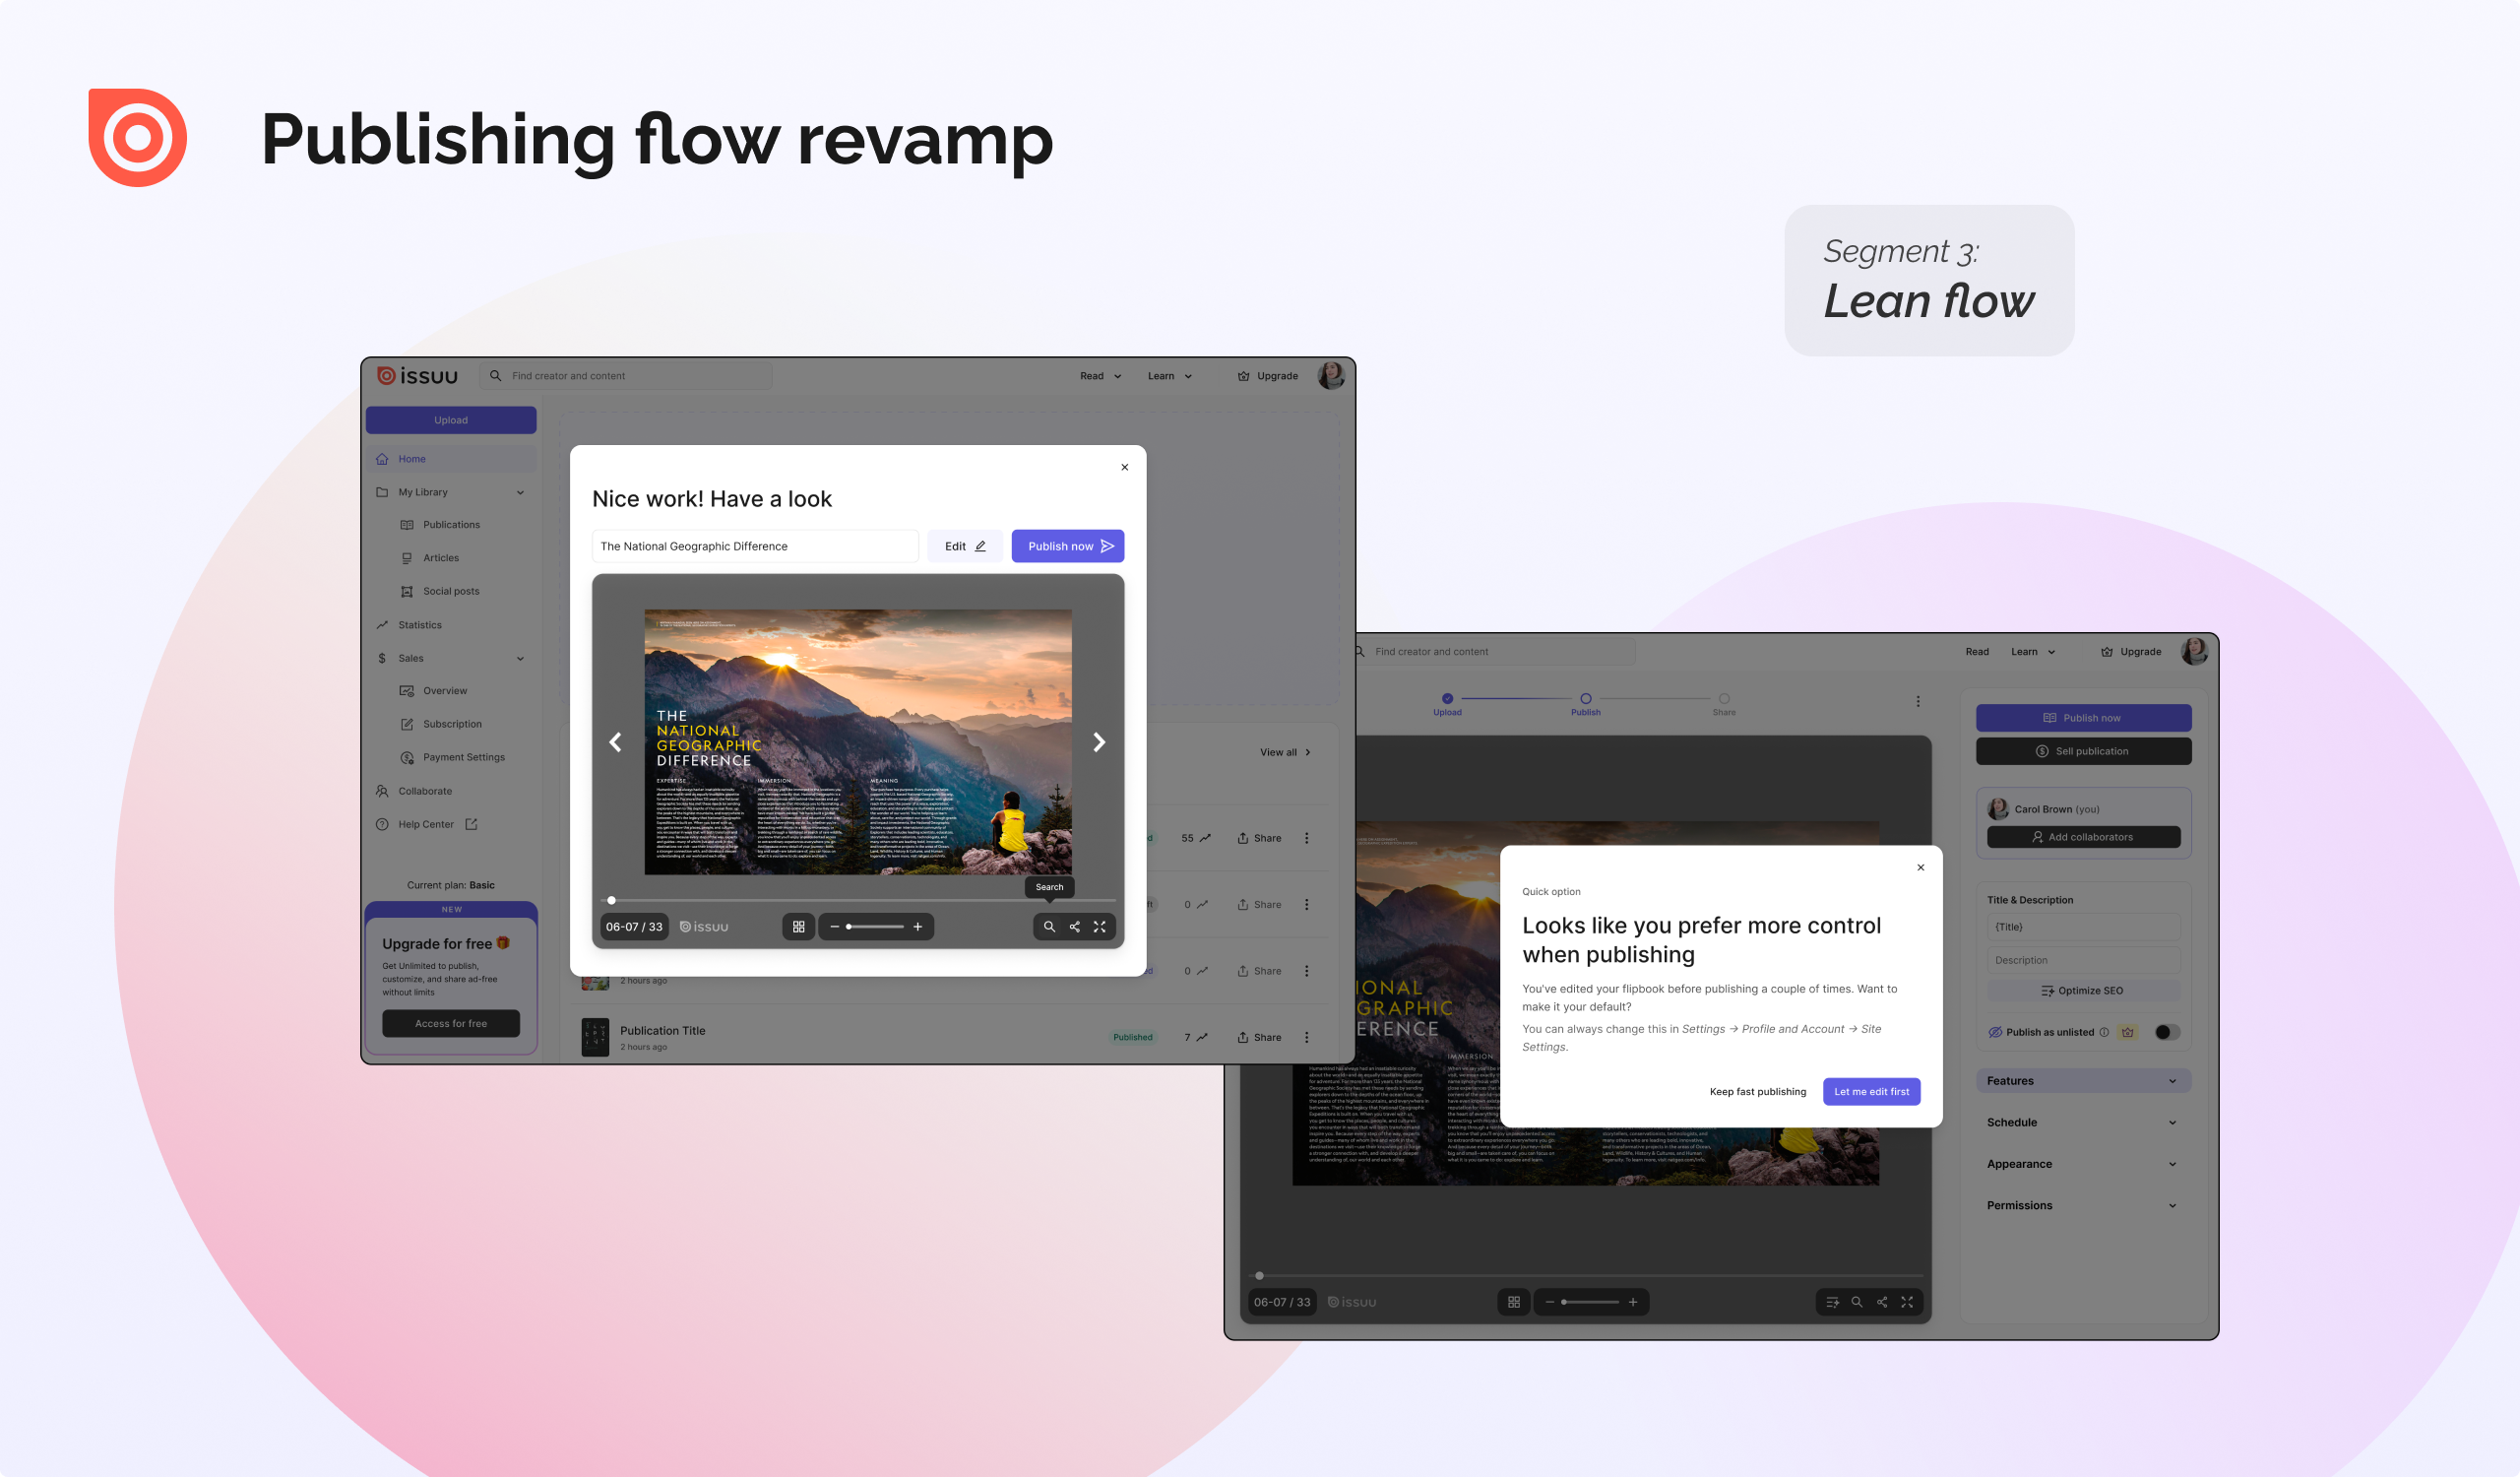
Task: Expand the My Library chevron in the sidebar
Action: pyautogui.click(x=520, y=492)
